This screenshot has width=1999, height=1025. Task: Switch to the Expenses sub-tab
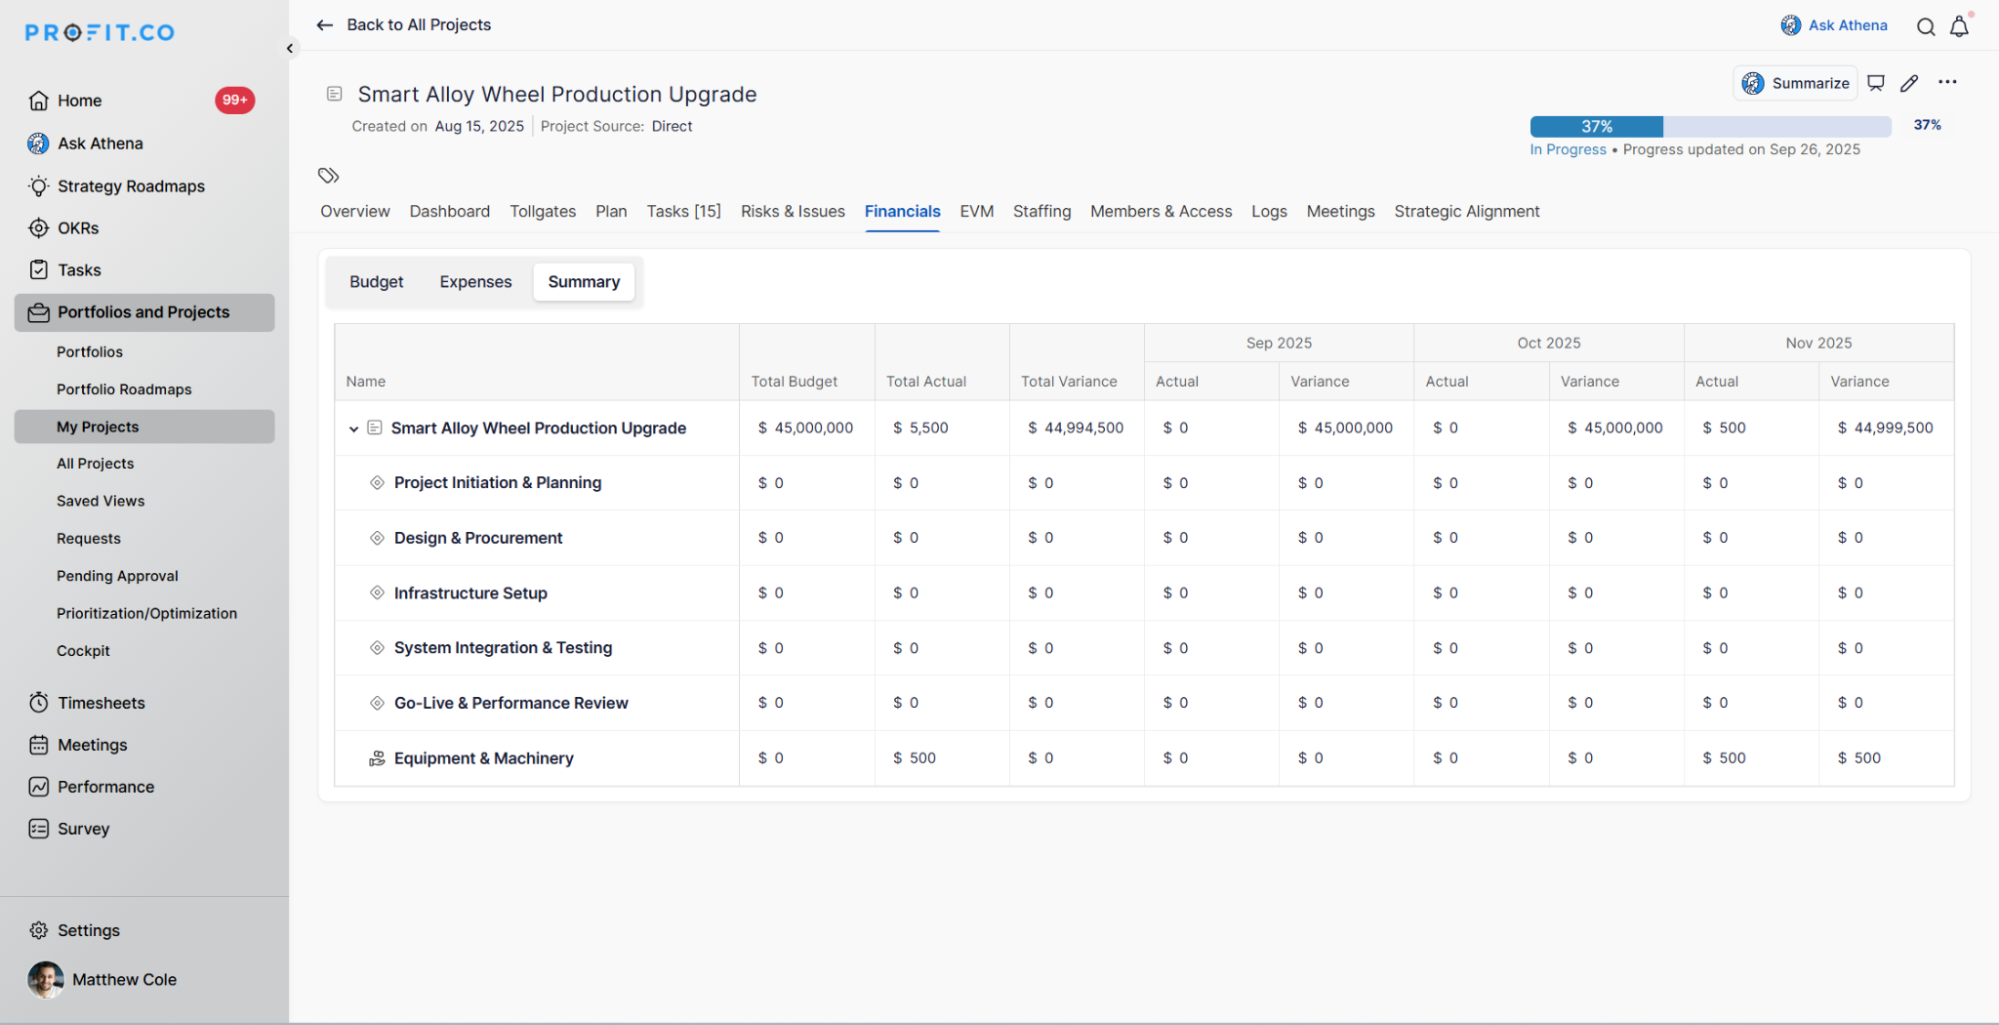coord(475,282)
